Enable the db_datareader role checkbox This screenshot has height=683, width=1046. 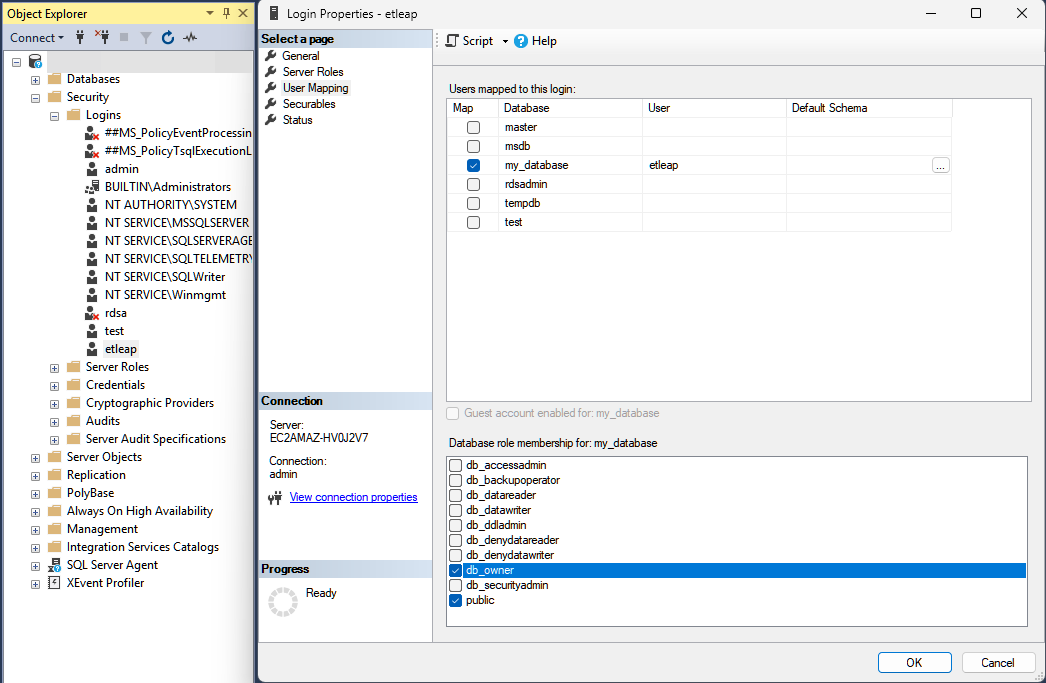click(x=456, y=495)
